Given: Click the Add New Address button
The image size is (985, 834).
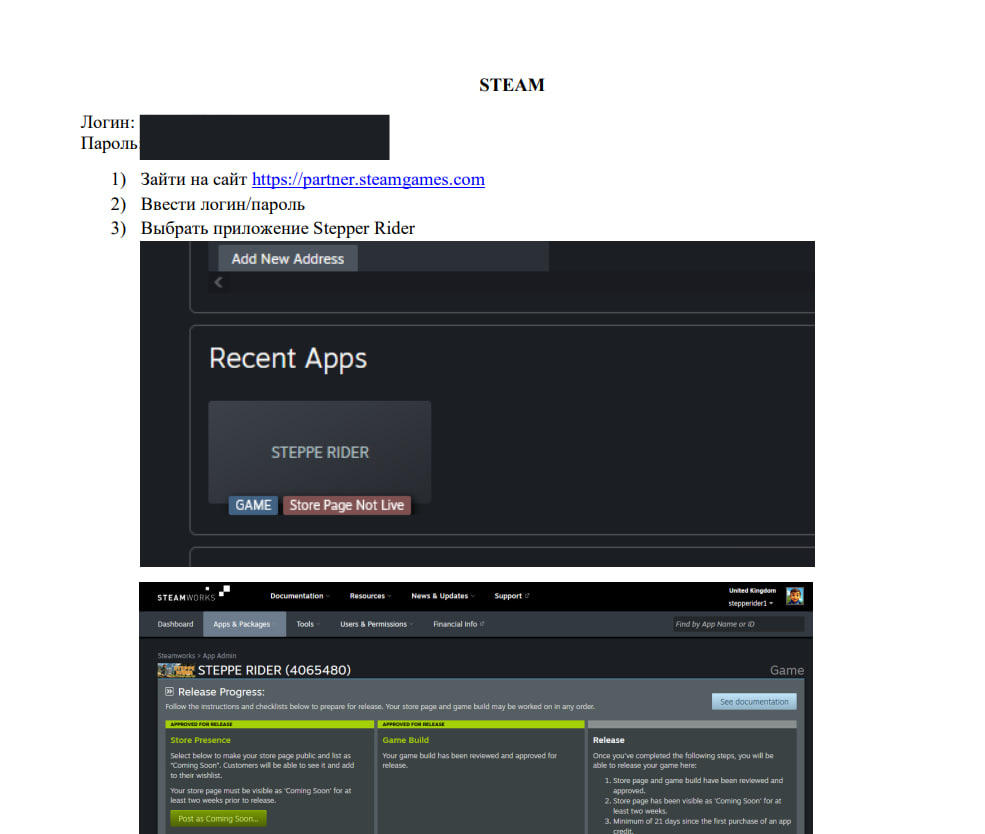Looking at the screenshot, I should (x=288, y=259).
